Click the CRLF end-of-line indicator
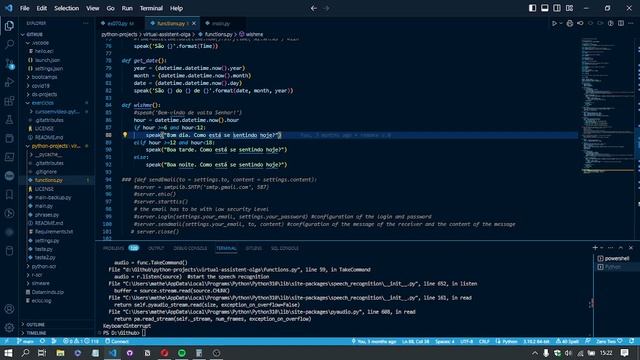This screenshot has height=360, width=640. (x=484, y=341)
